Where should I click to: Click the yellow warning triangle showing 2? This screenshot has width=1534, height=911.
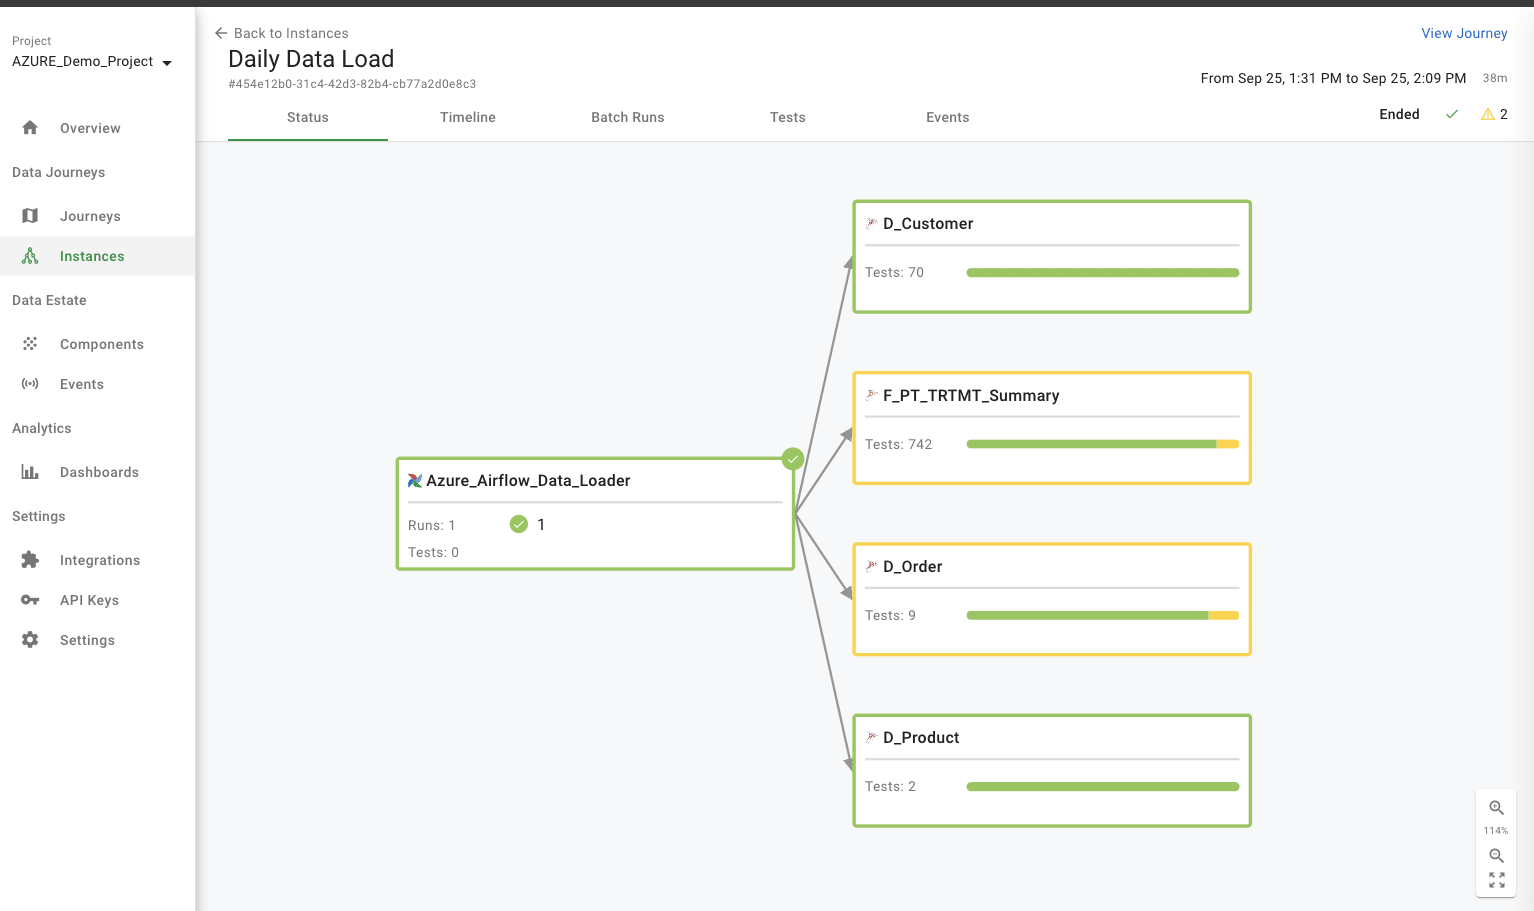pyautogui.click(x=1487, y=114)
